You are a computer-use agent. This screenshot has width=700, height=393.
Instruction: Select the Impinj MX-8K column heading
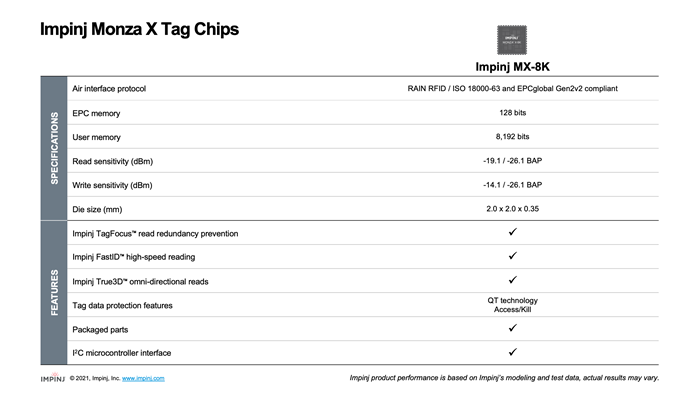coord(512,67)
